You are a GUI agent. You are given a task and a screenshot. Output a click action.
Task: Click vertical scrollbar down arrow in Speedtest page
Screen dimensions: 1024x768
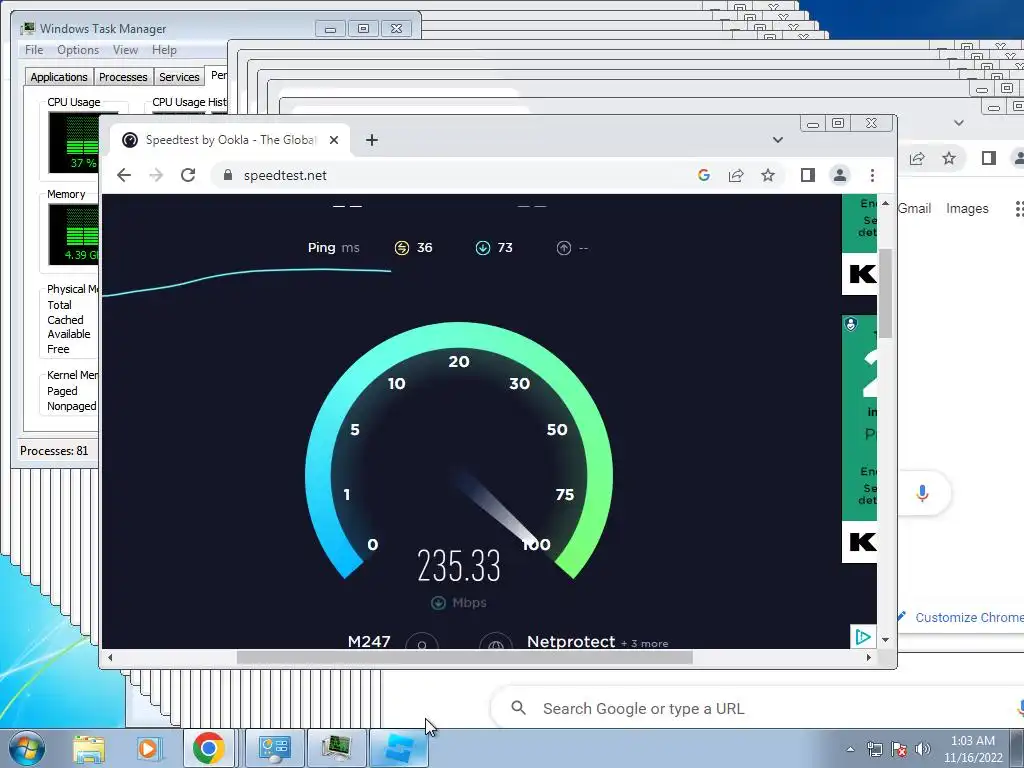[x=886, y=640]
